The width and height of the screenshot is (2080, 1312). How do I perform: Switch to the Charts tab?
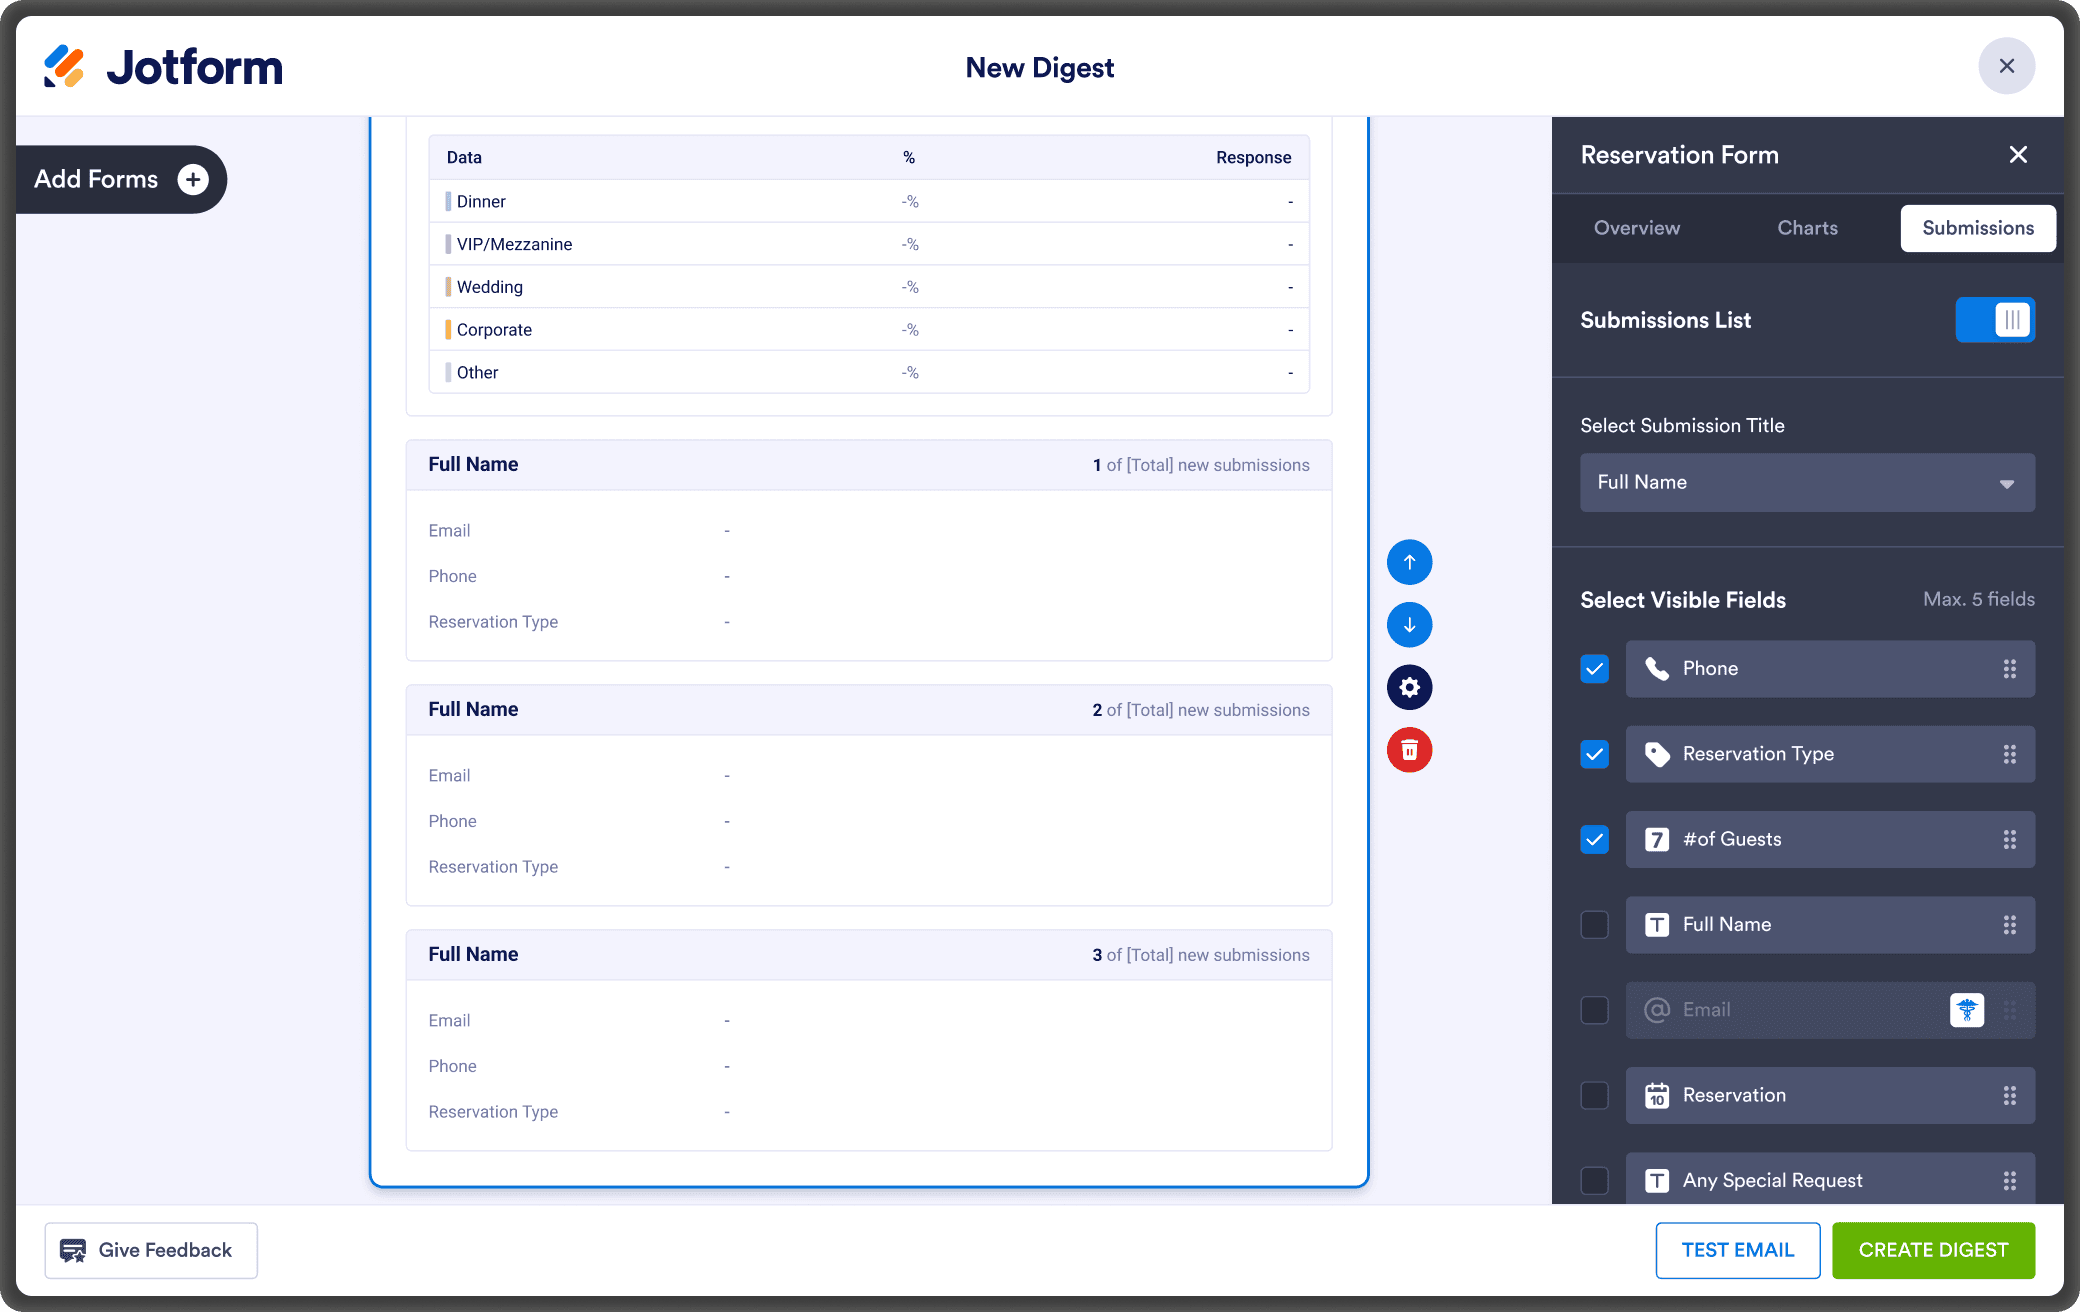coord(1807,228)
